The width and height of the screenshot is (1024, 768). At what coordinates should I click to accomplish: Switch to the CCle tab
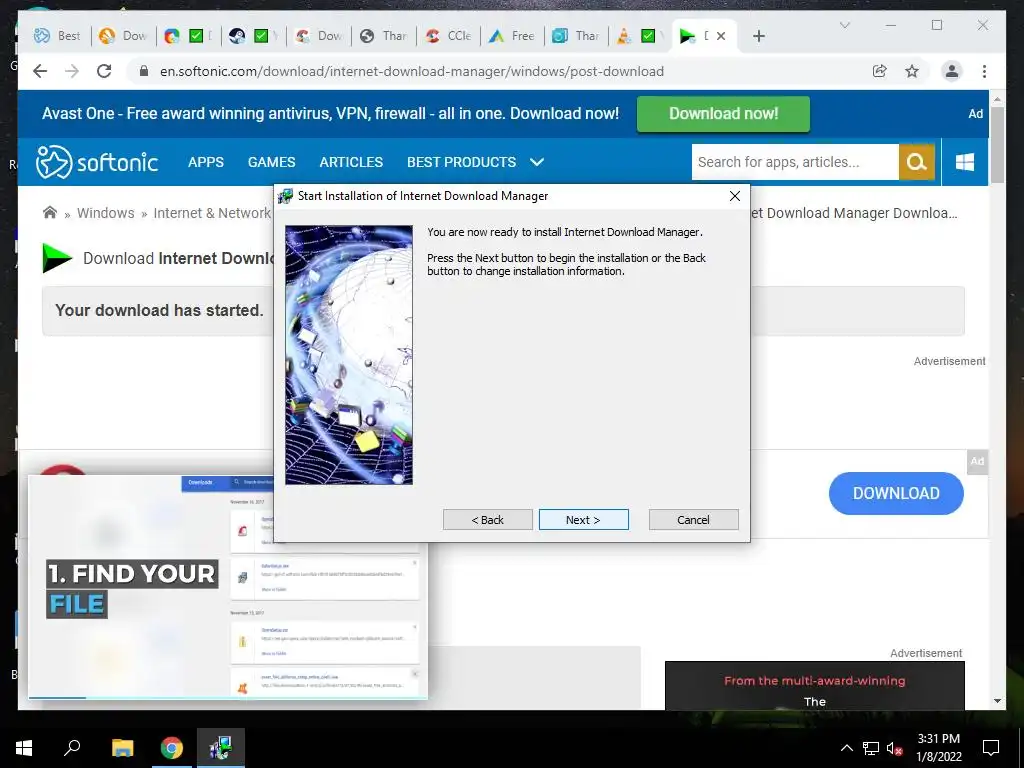pyautogui.click(x=448, y=36)
